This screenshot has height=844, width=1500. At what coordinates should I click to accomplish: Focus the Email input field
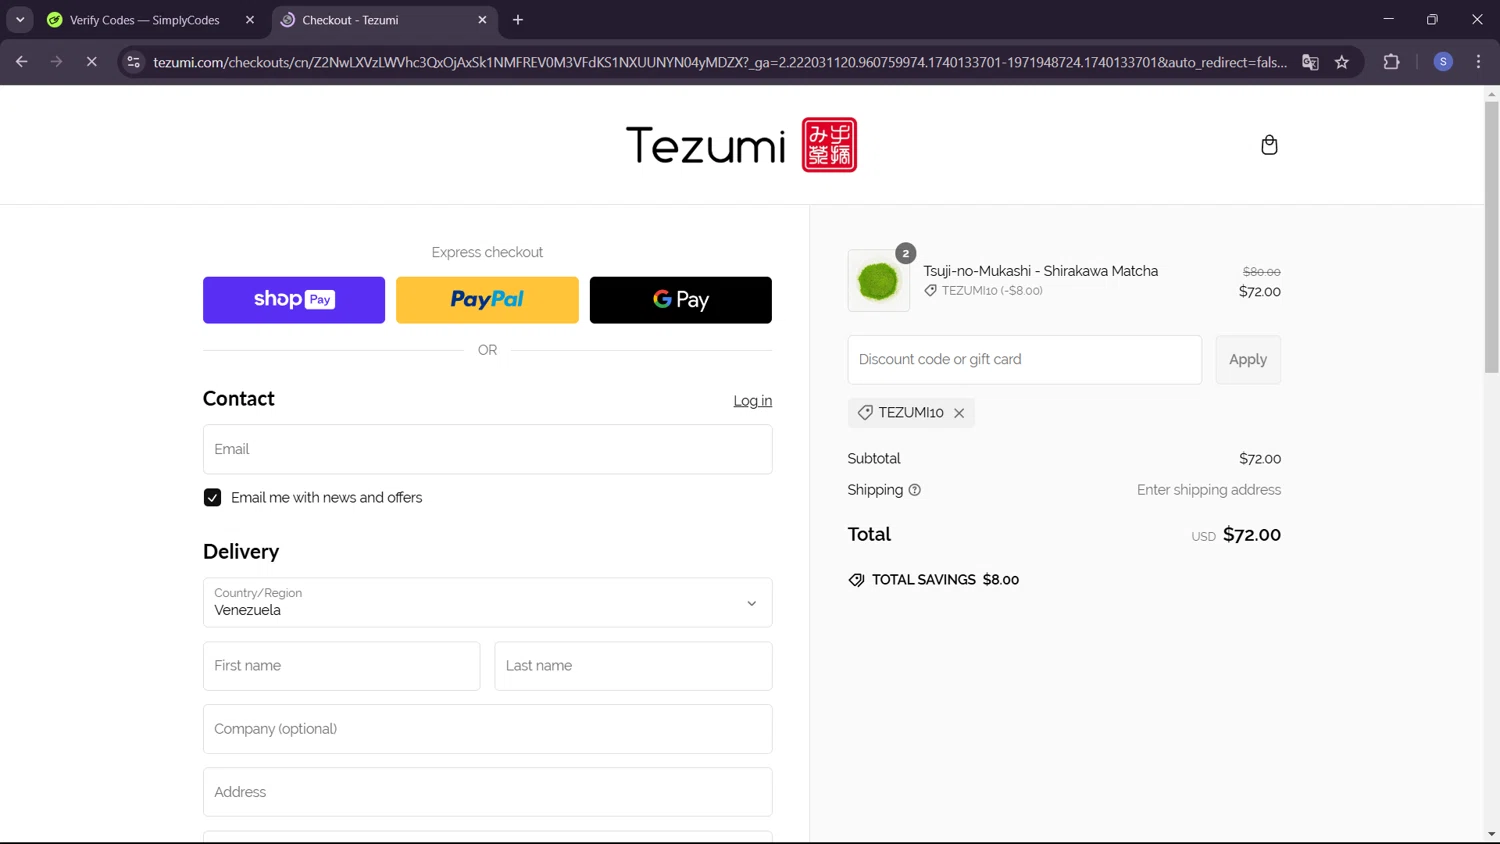488,449
